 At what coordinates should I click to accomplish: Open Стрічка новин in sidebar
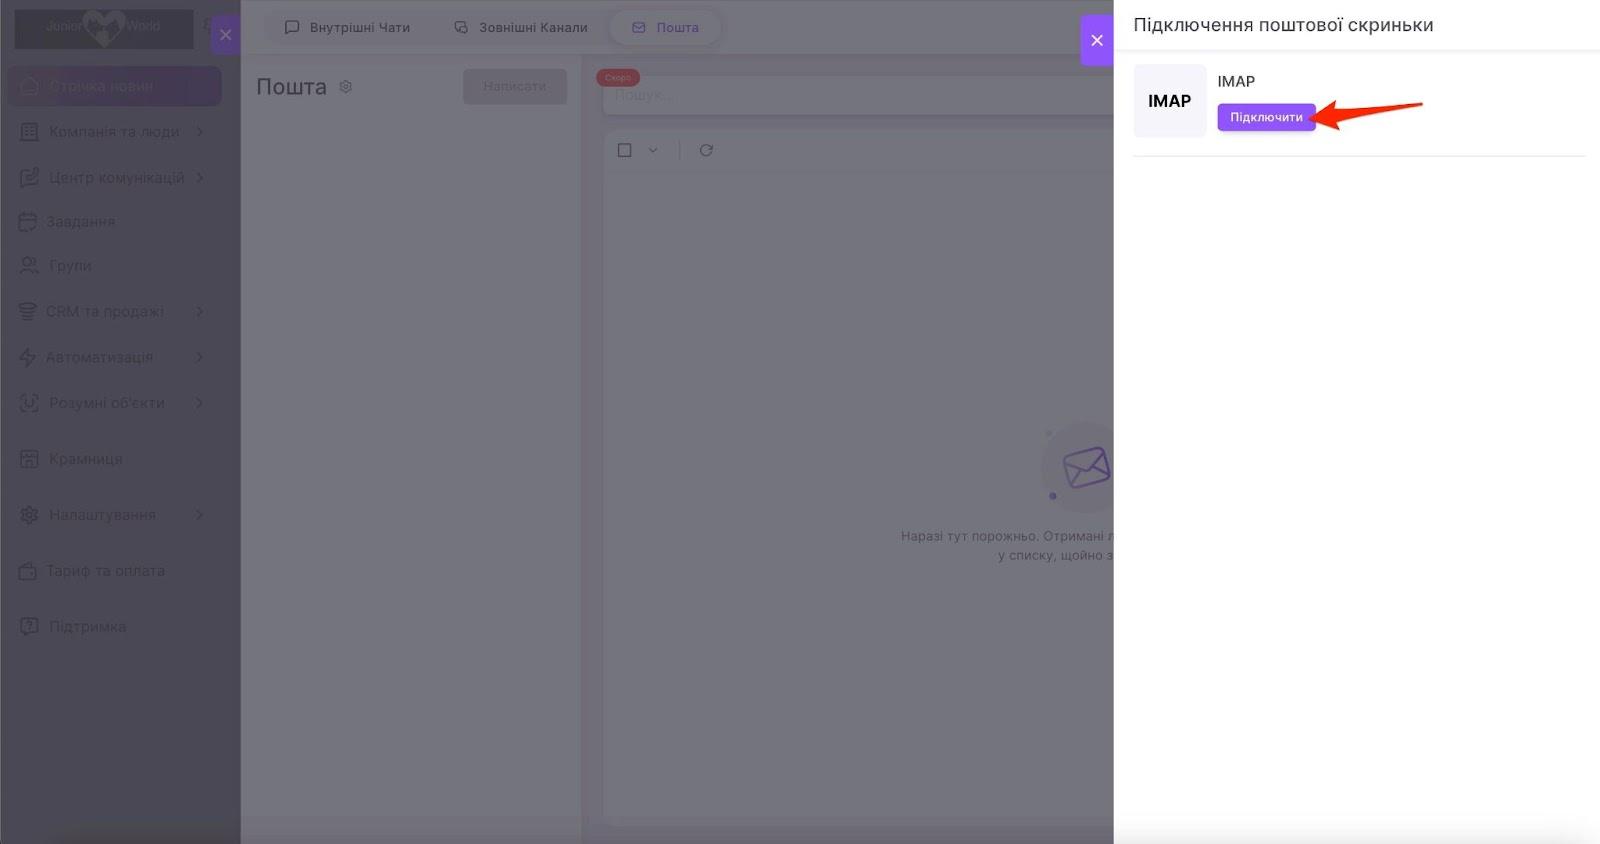[x=115, y=86]
